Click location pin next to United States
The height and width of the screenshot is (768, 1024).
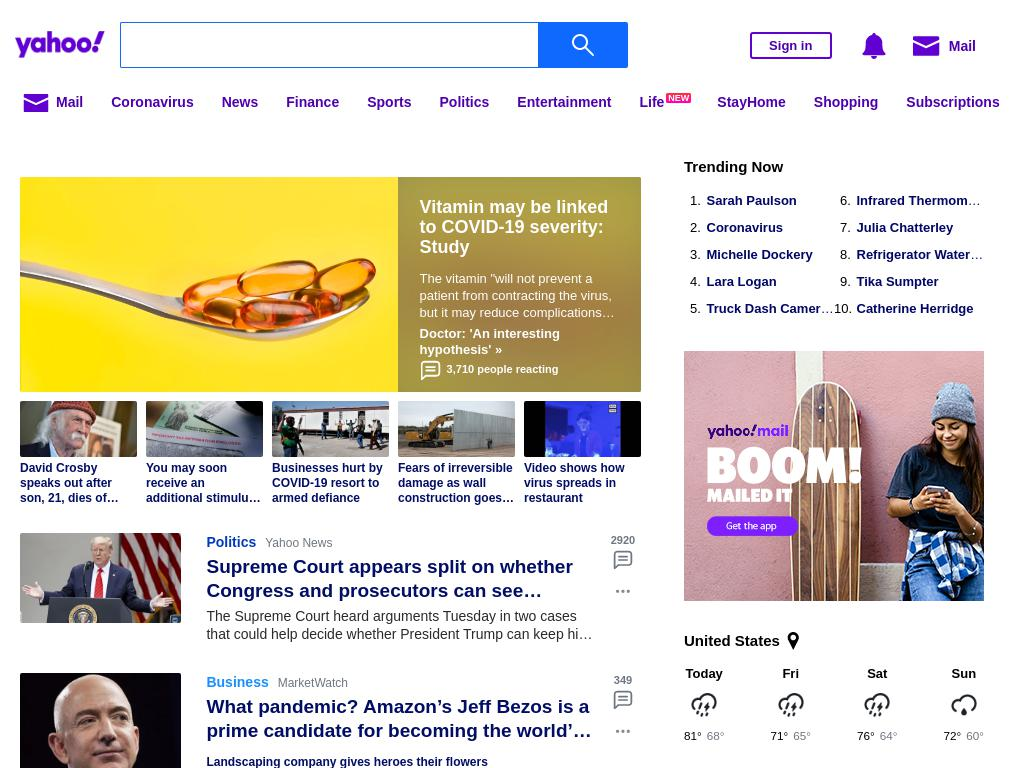793,641
